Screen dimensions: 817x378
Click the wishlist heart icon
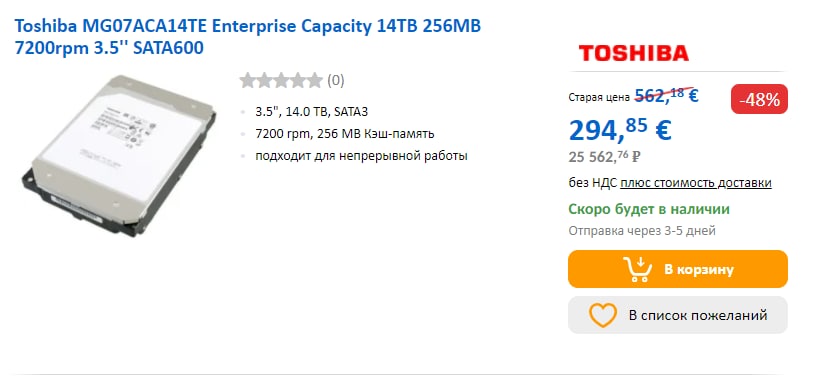pos(603,315)
